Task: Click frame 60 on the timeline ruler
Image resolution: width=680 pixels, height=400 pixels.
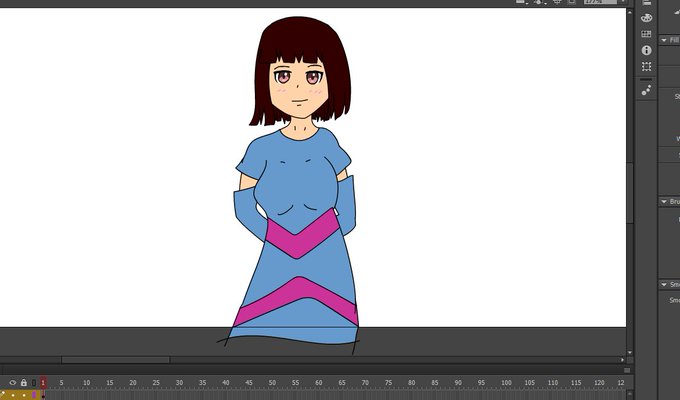Action: [319, 383]
